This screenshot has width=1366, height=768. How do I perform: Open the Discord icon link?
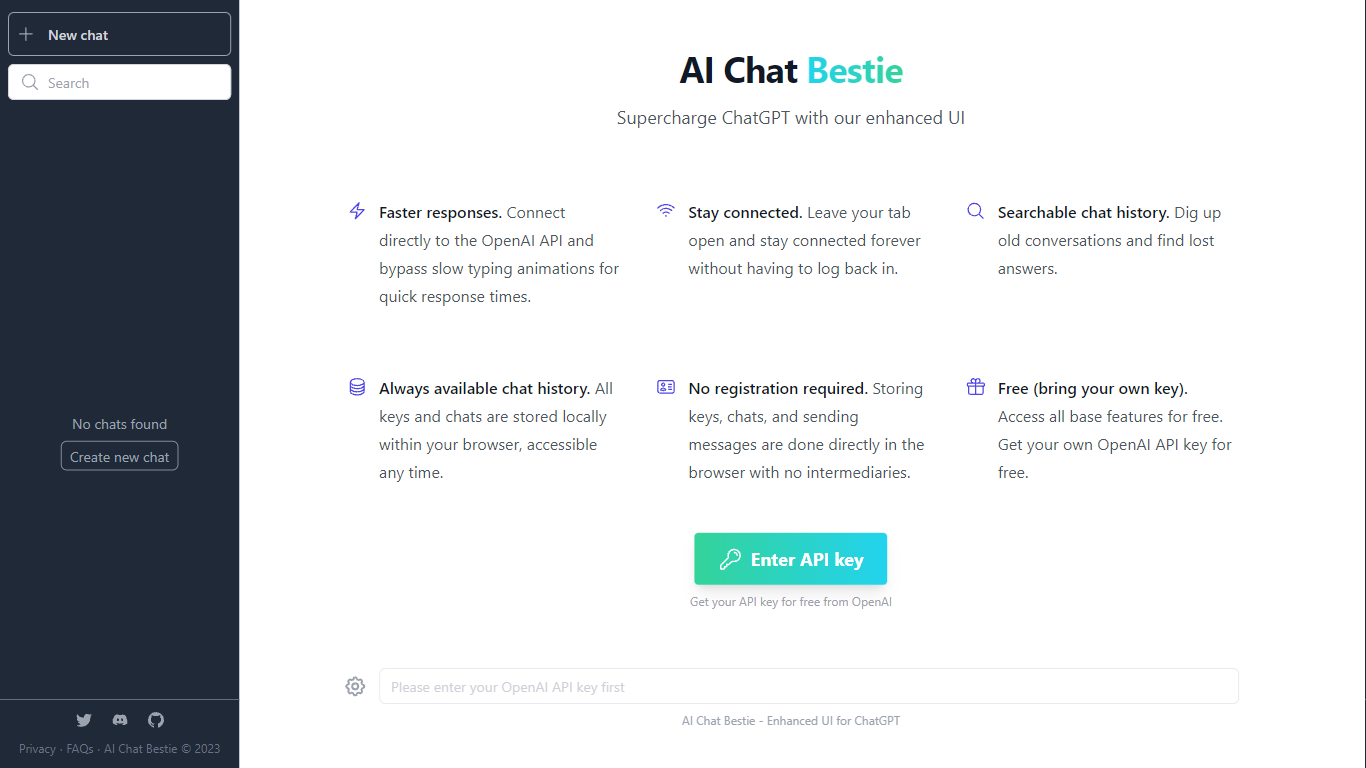pyautogui.click(x=120, y=720)
